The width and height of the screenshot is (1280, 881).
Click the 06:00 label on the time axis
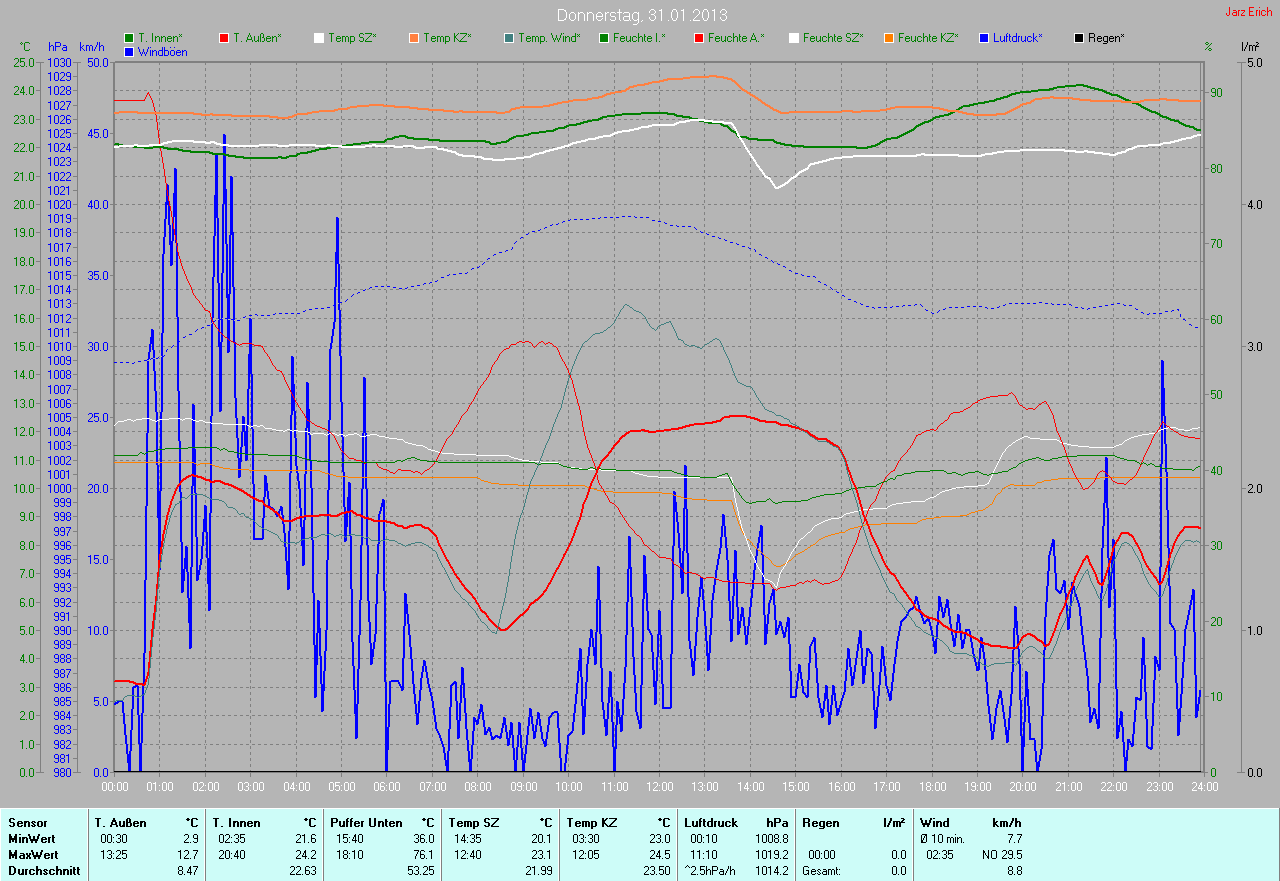386,786
